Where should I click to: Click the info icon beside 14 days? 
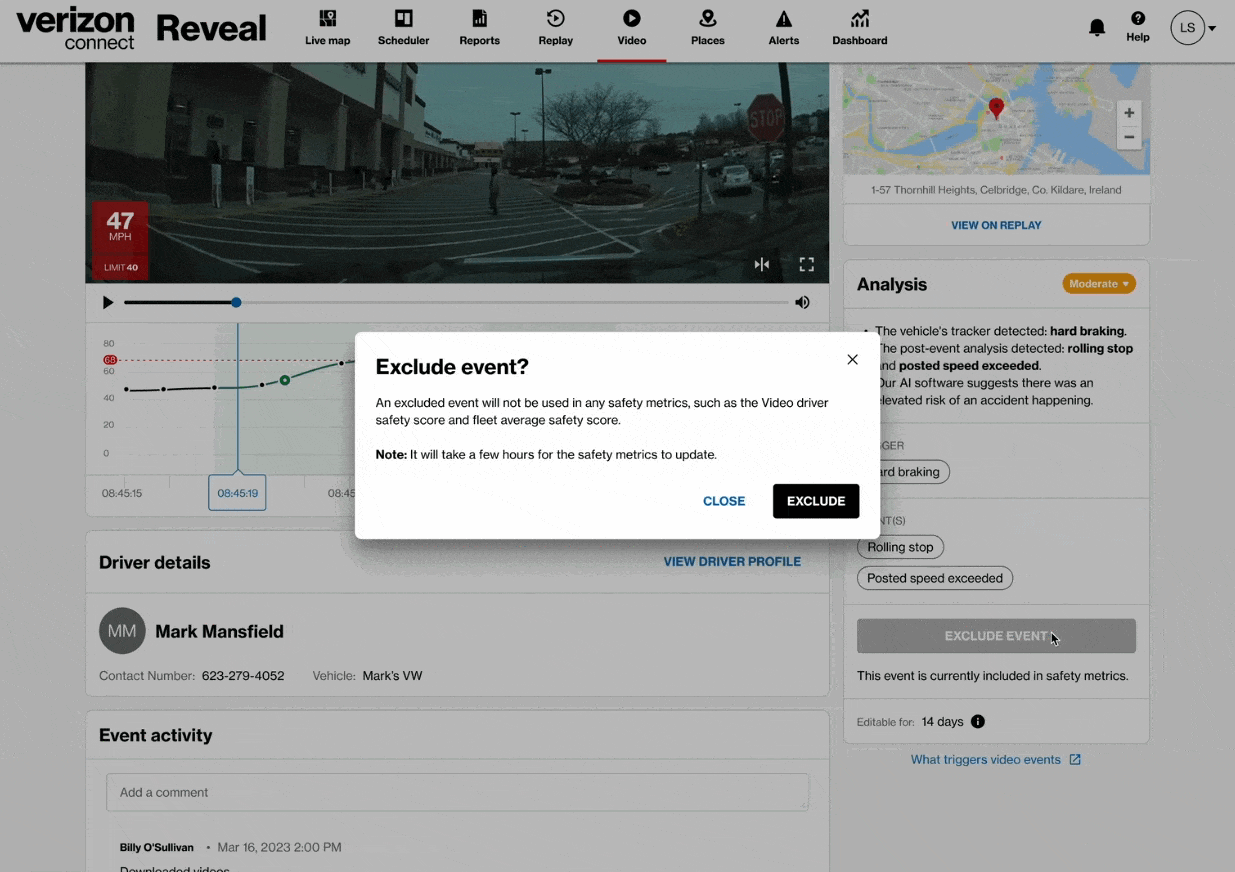[x=978, y=722]
